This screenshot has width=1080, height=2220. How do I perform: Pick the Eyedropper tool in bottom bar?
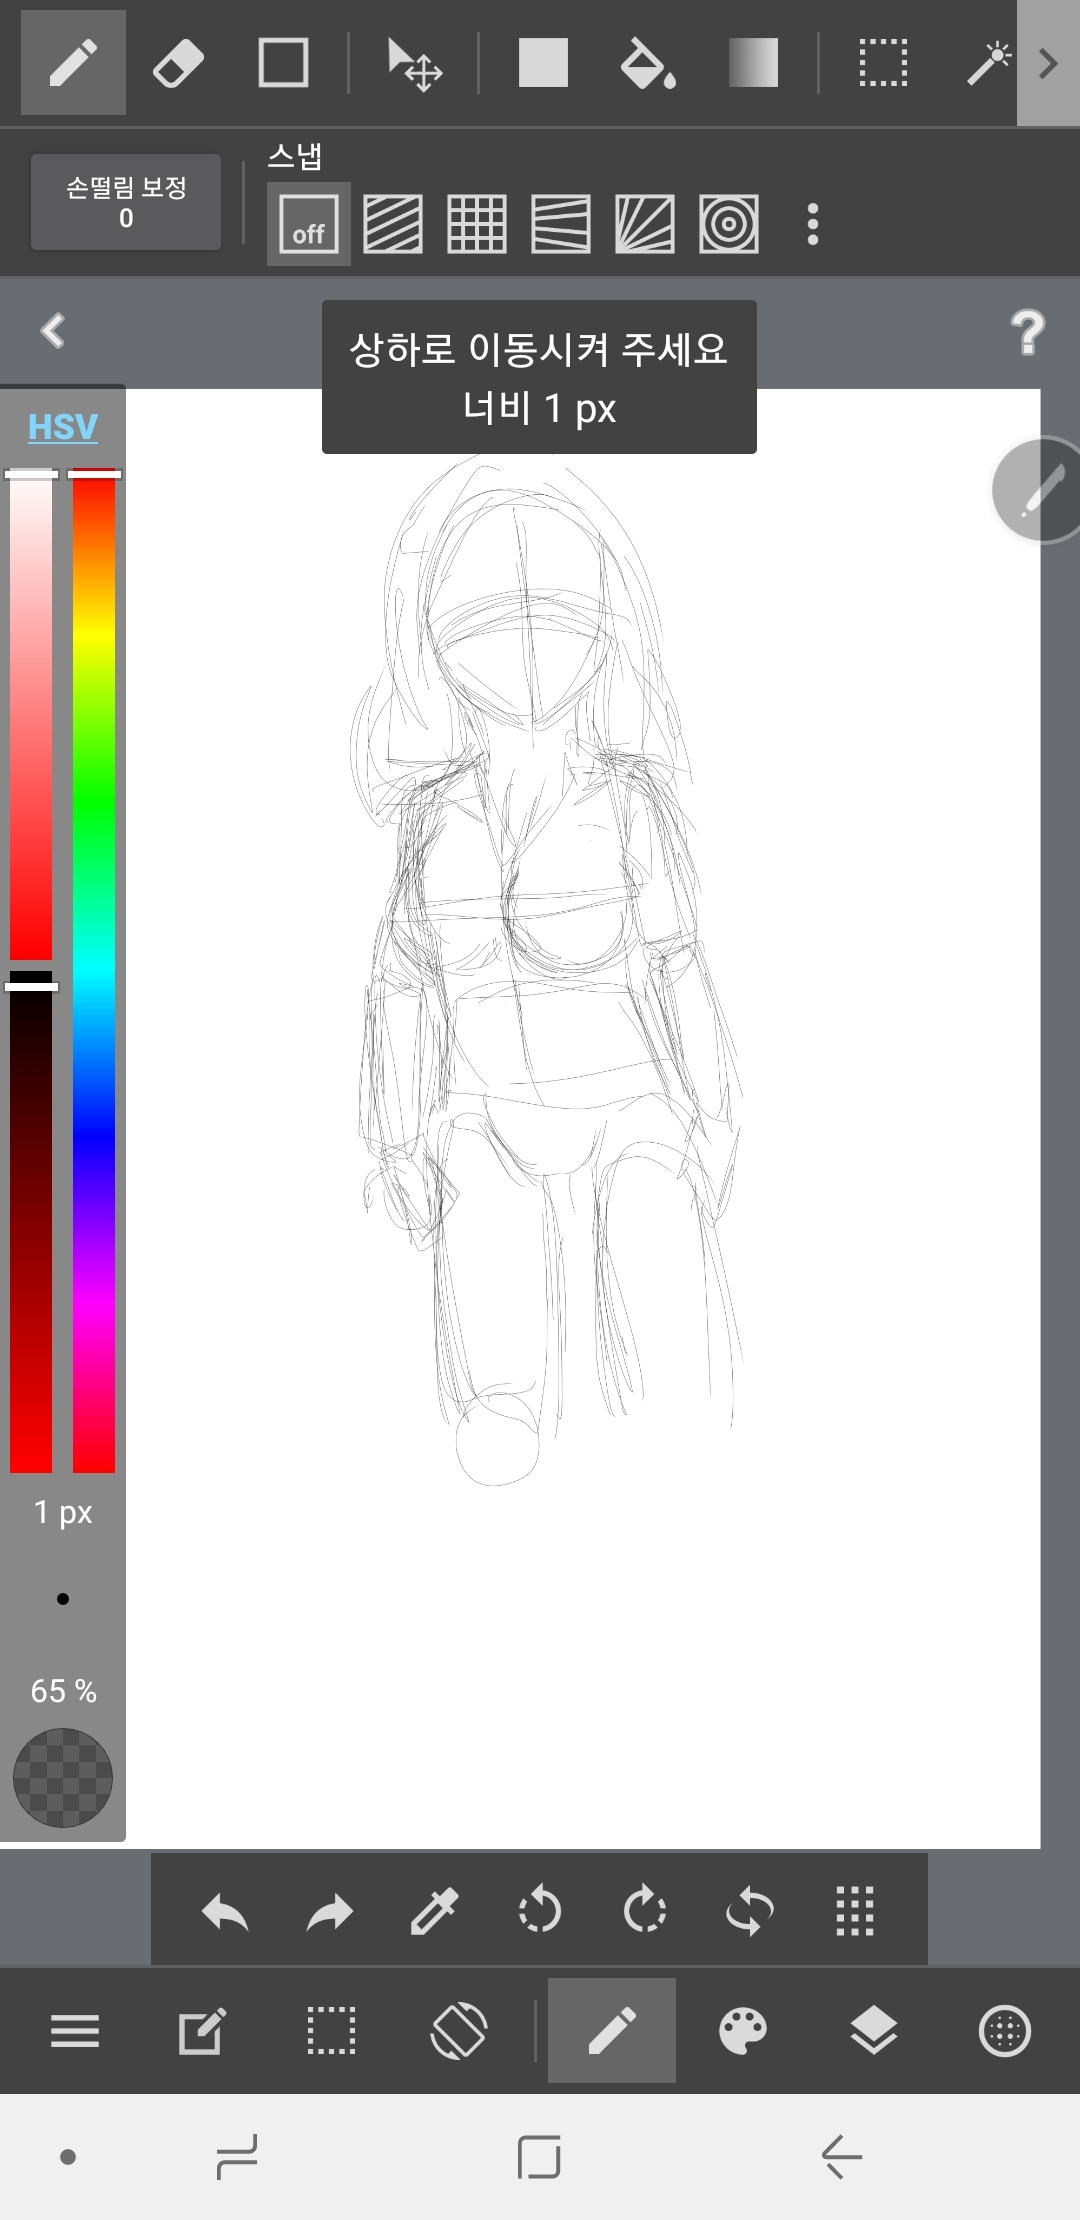coord(434,1911)
